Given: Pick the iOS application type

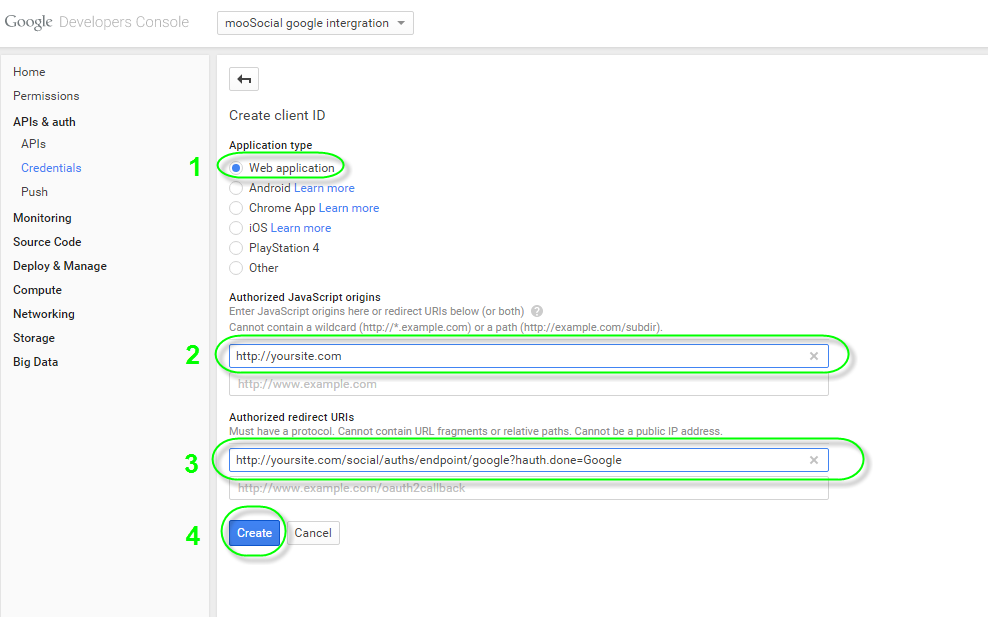Looking at the screenshot, I should pyautogui.click(x=237, y=228).
